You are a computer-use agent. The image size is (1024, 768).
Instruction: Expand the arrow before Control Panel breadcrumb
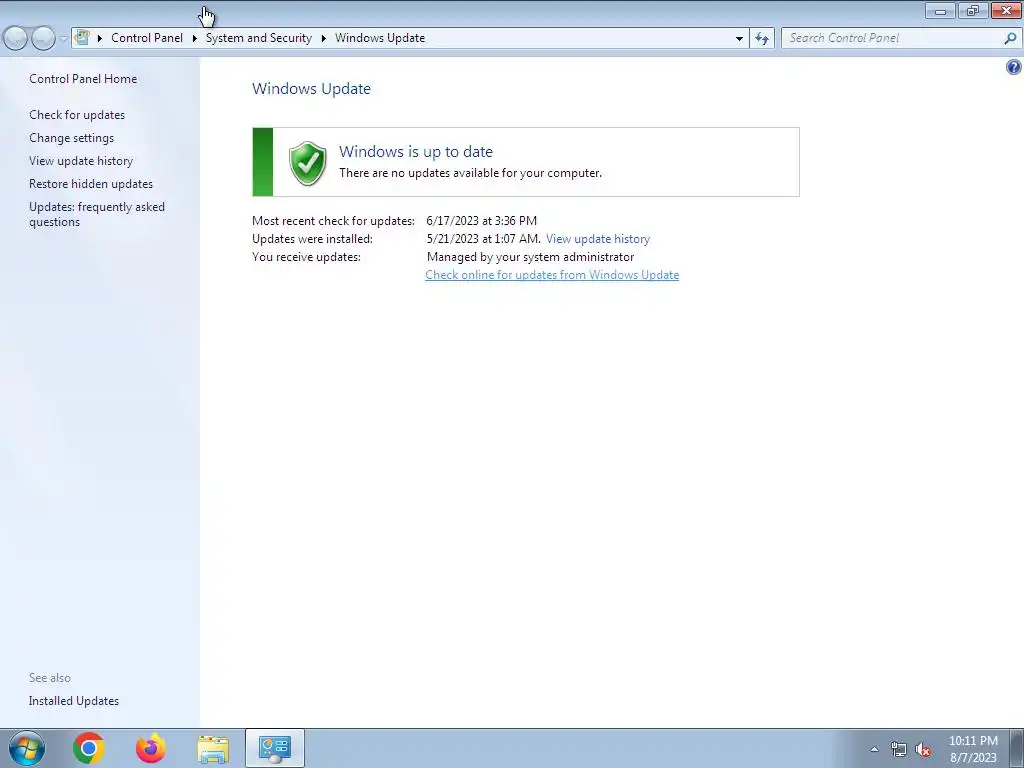pos(100,38)
